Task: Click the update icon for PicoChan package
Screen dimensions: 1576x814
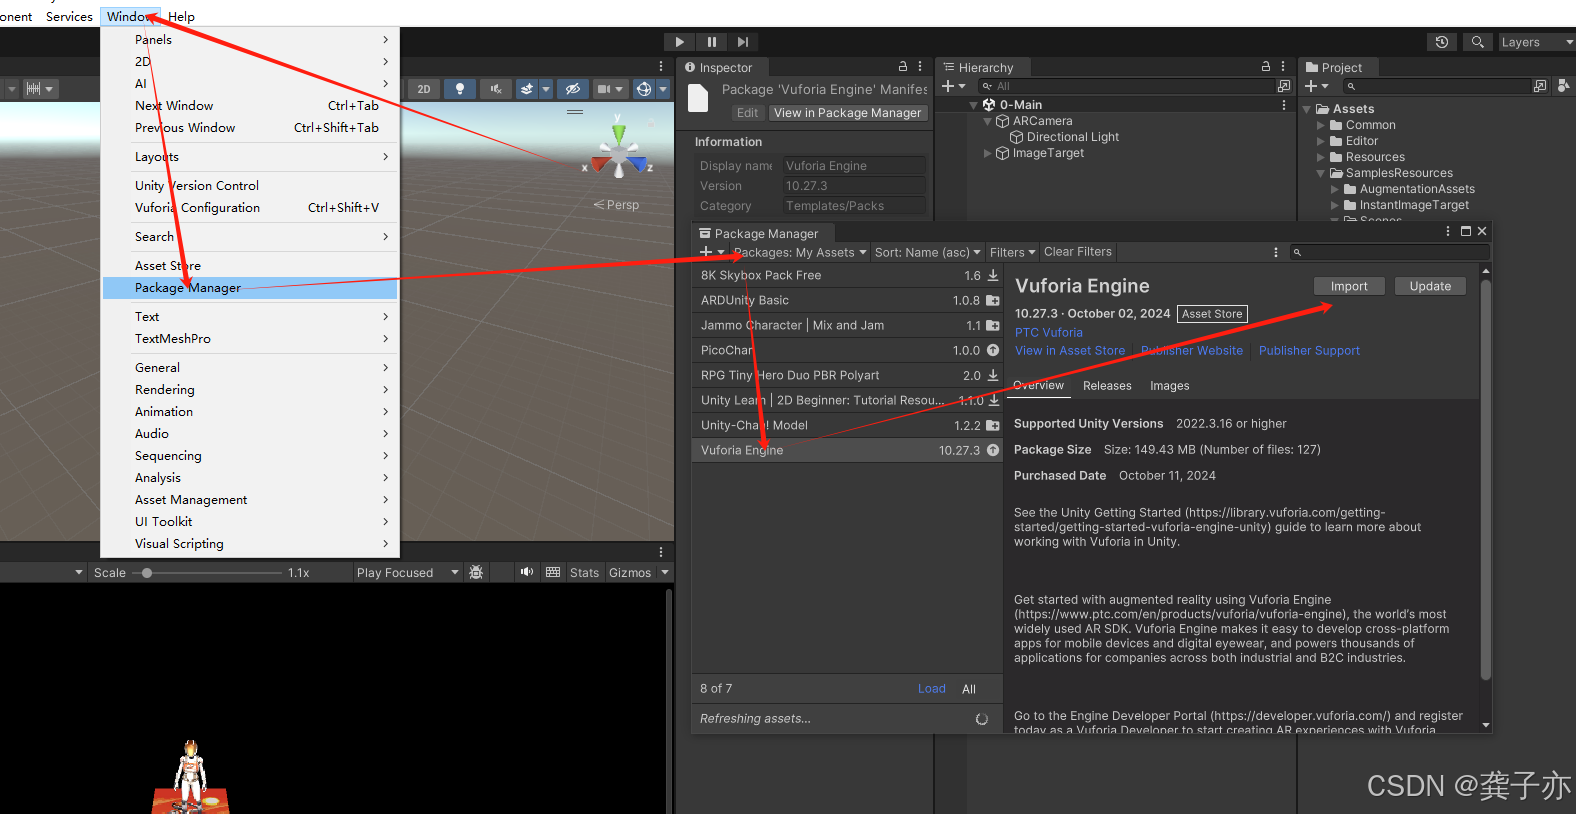Action: (x=993, y=350)
